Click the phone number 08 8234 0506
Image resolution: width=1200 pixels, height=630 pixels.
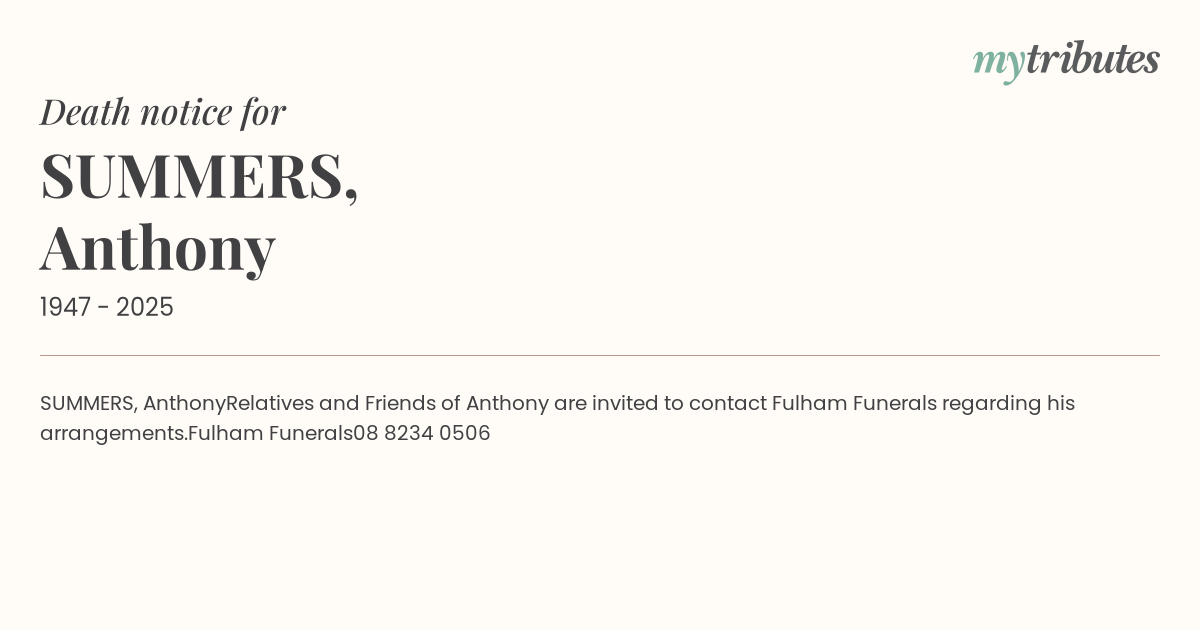point(422,433)
